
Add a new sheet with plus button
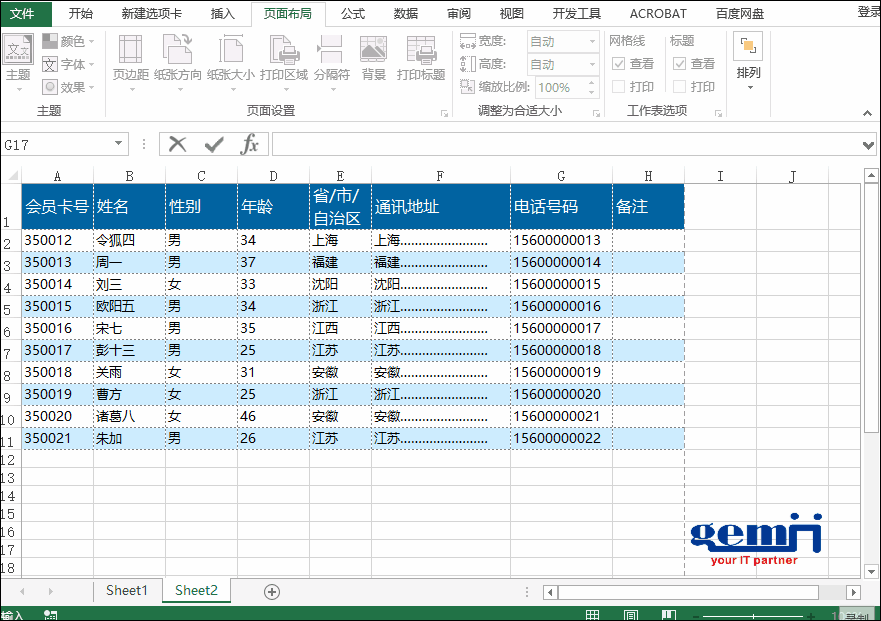pyautogui.click(x=271, y=591)
